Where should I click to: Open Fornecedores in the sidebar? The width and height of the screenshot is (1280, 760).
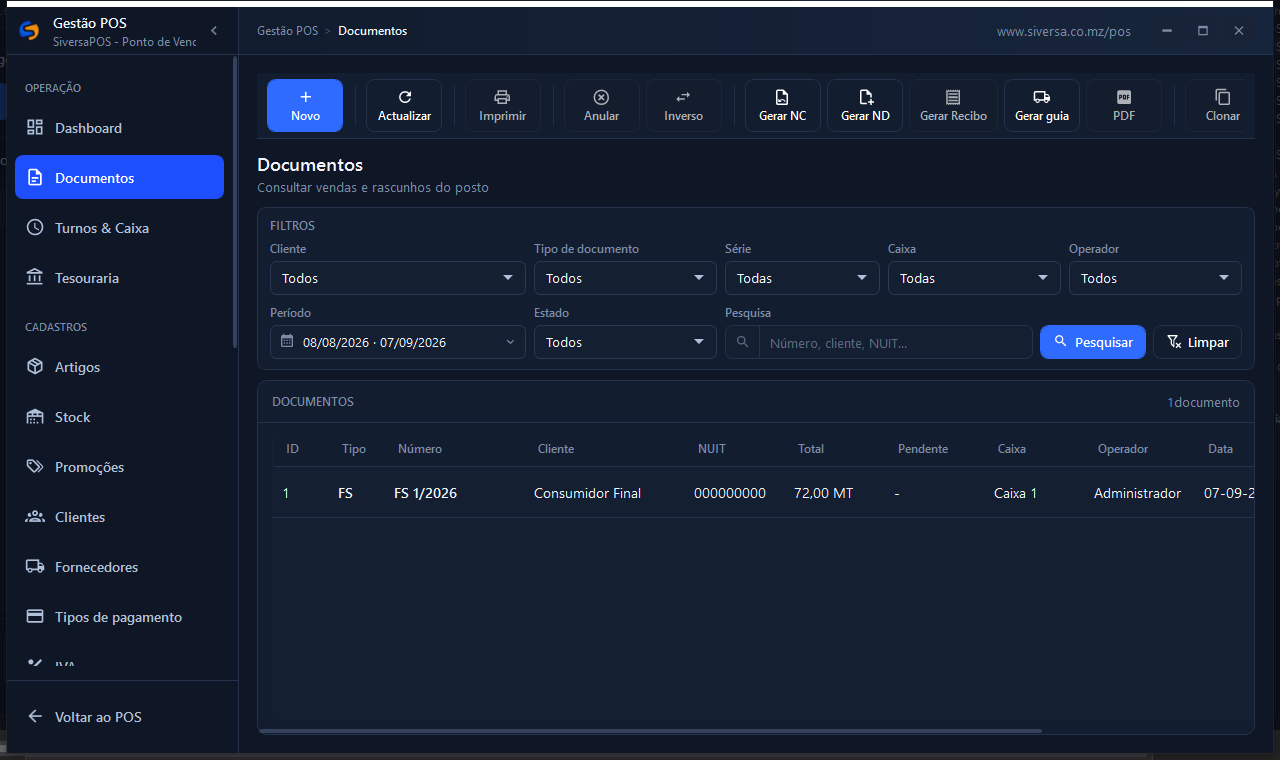tap(119, 567)
